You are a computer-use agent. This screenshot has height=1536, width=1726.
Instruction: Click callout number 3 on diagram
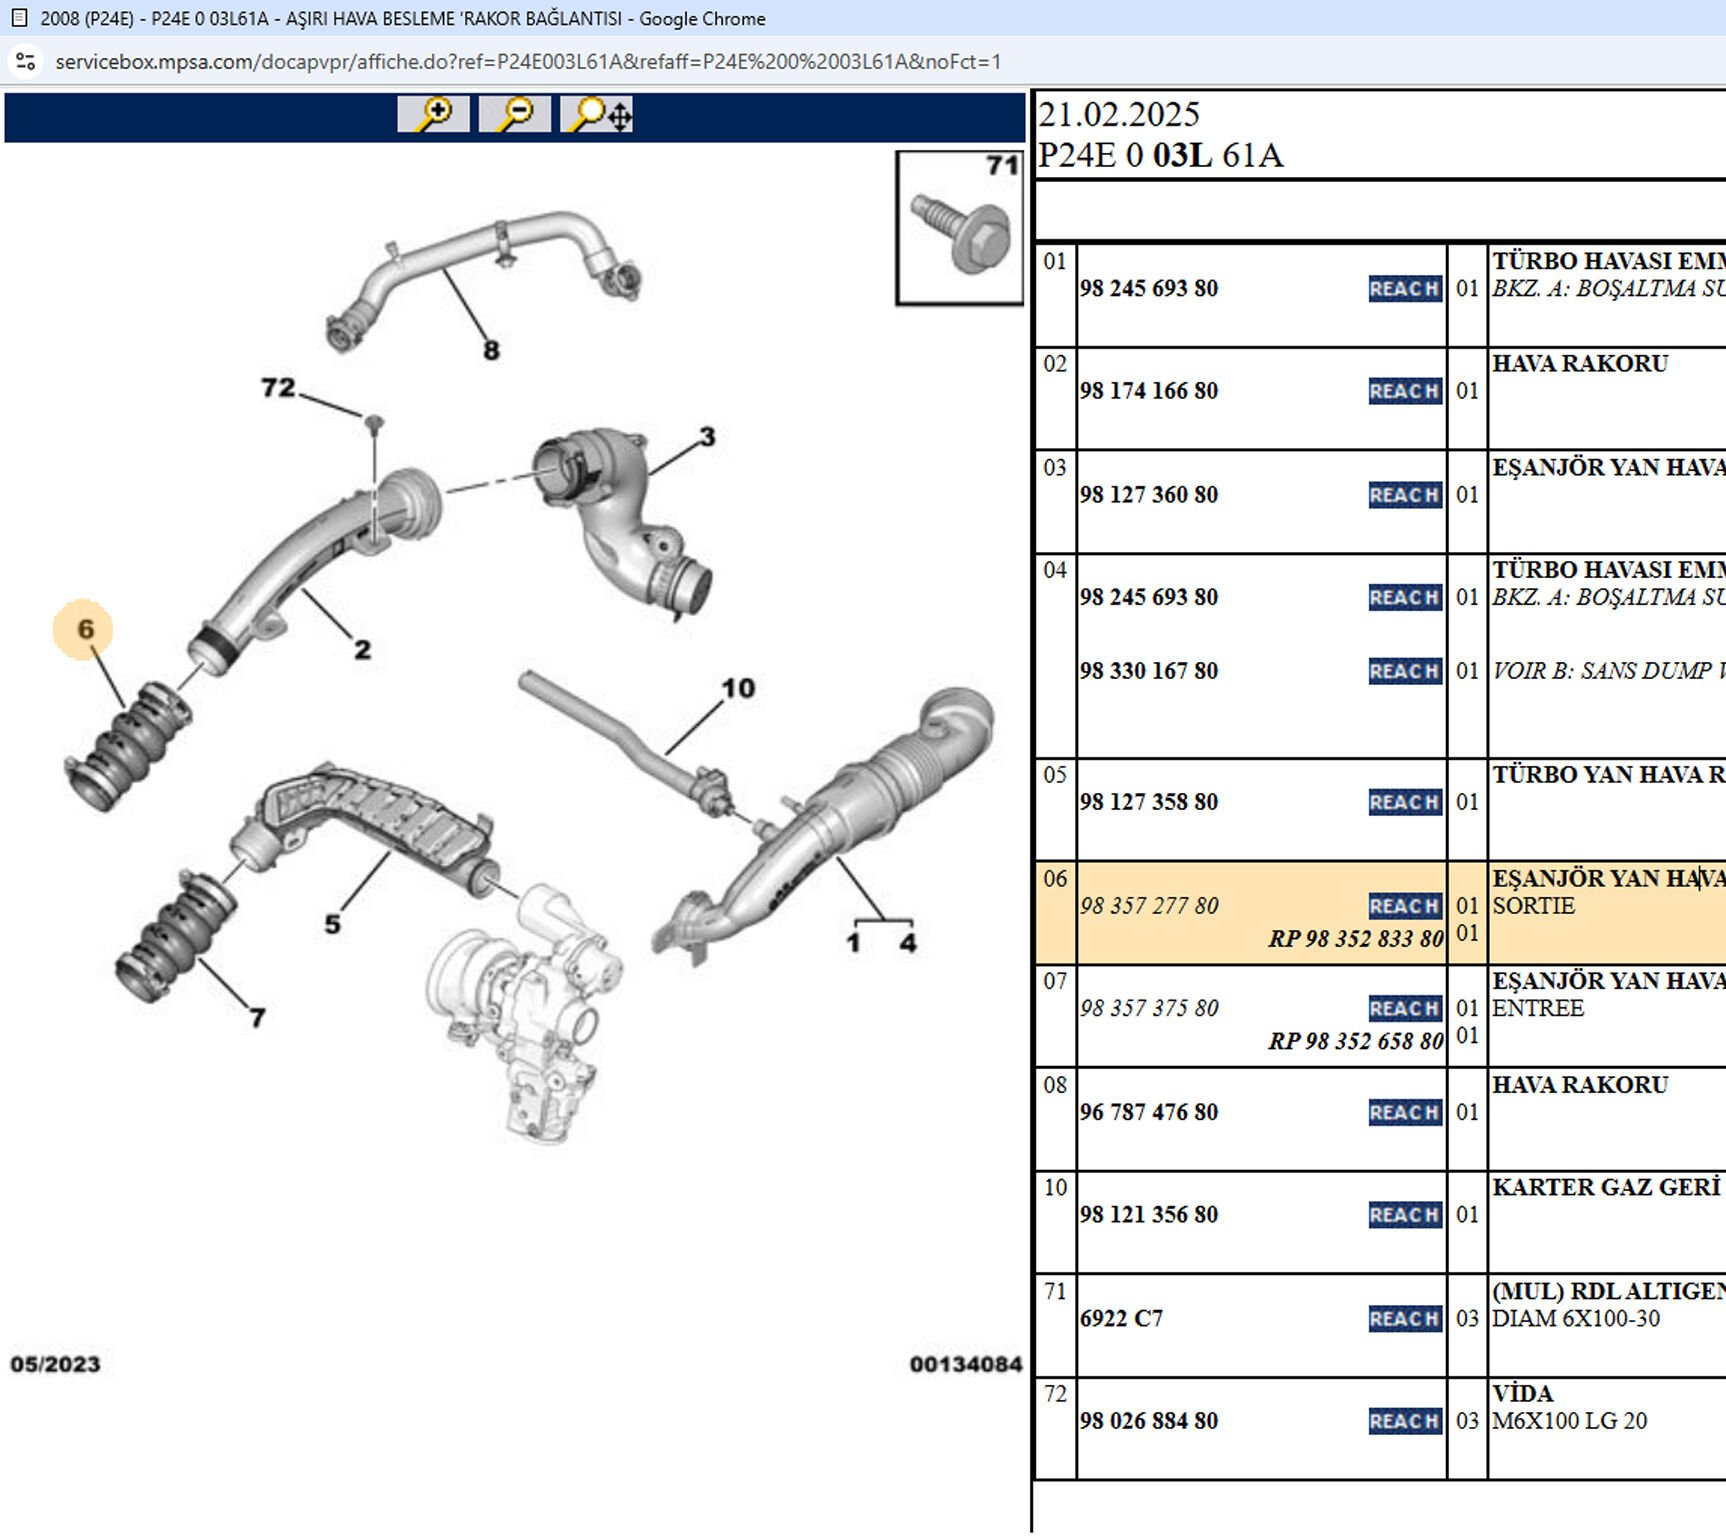pos(707,437)
